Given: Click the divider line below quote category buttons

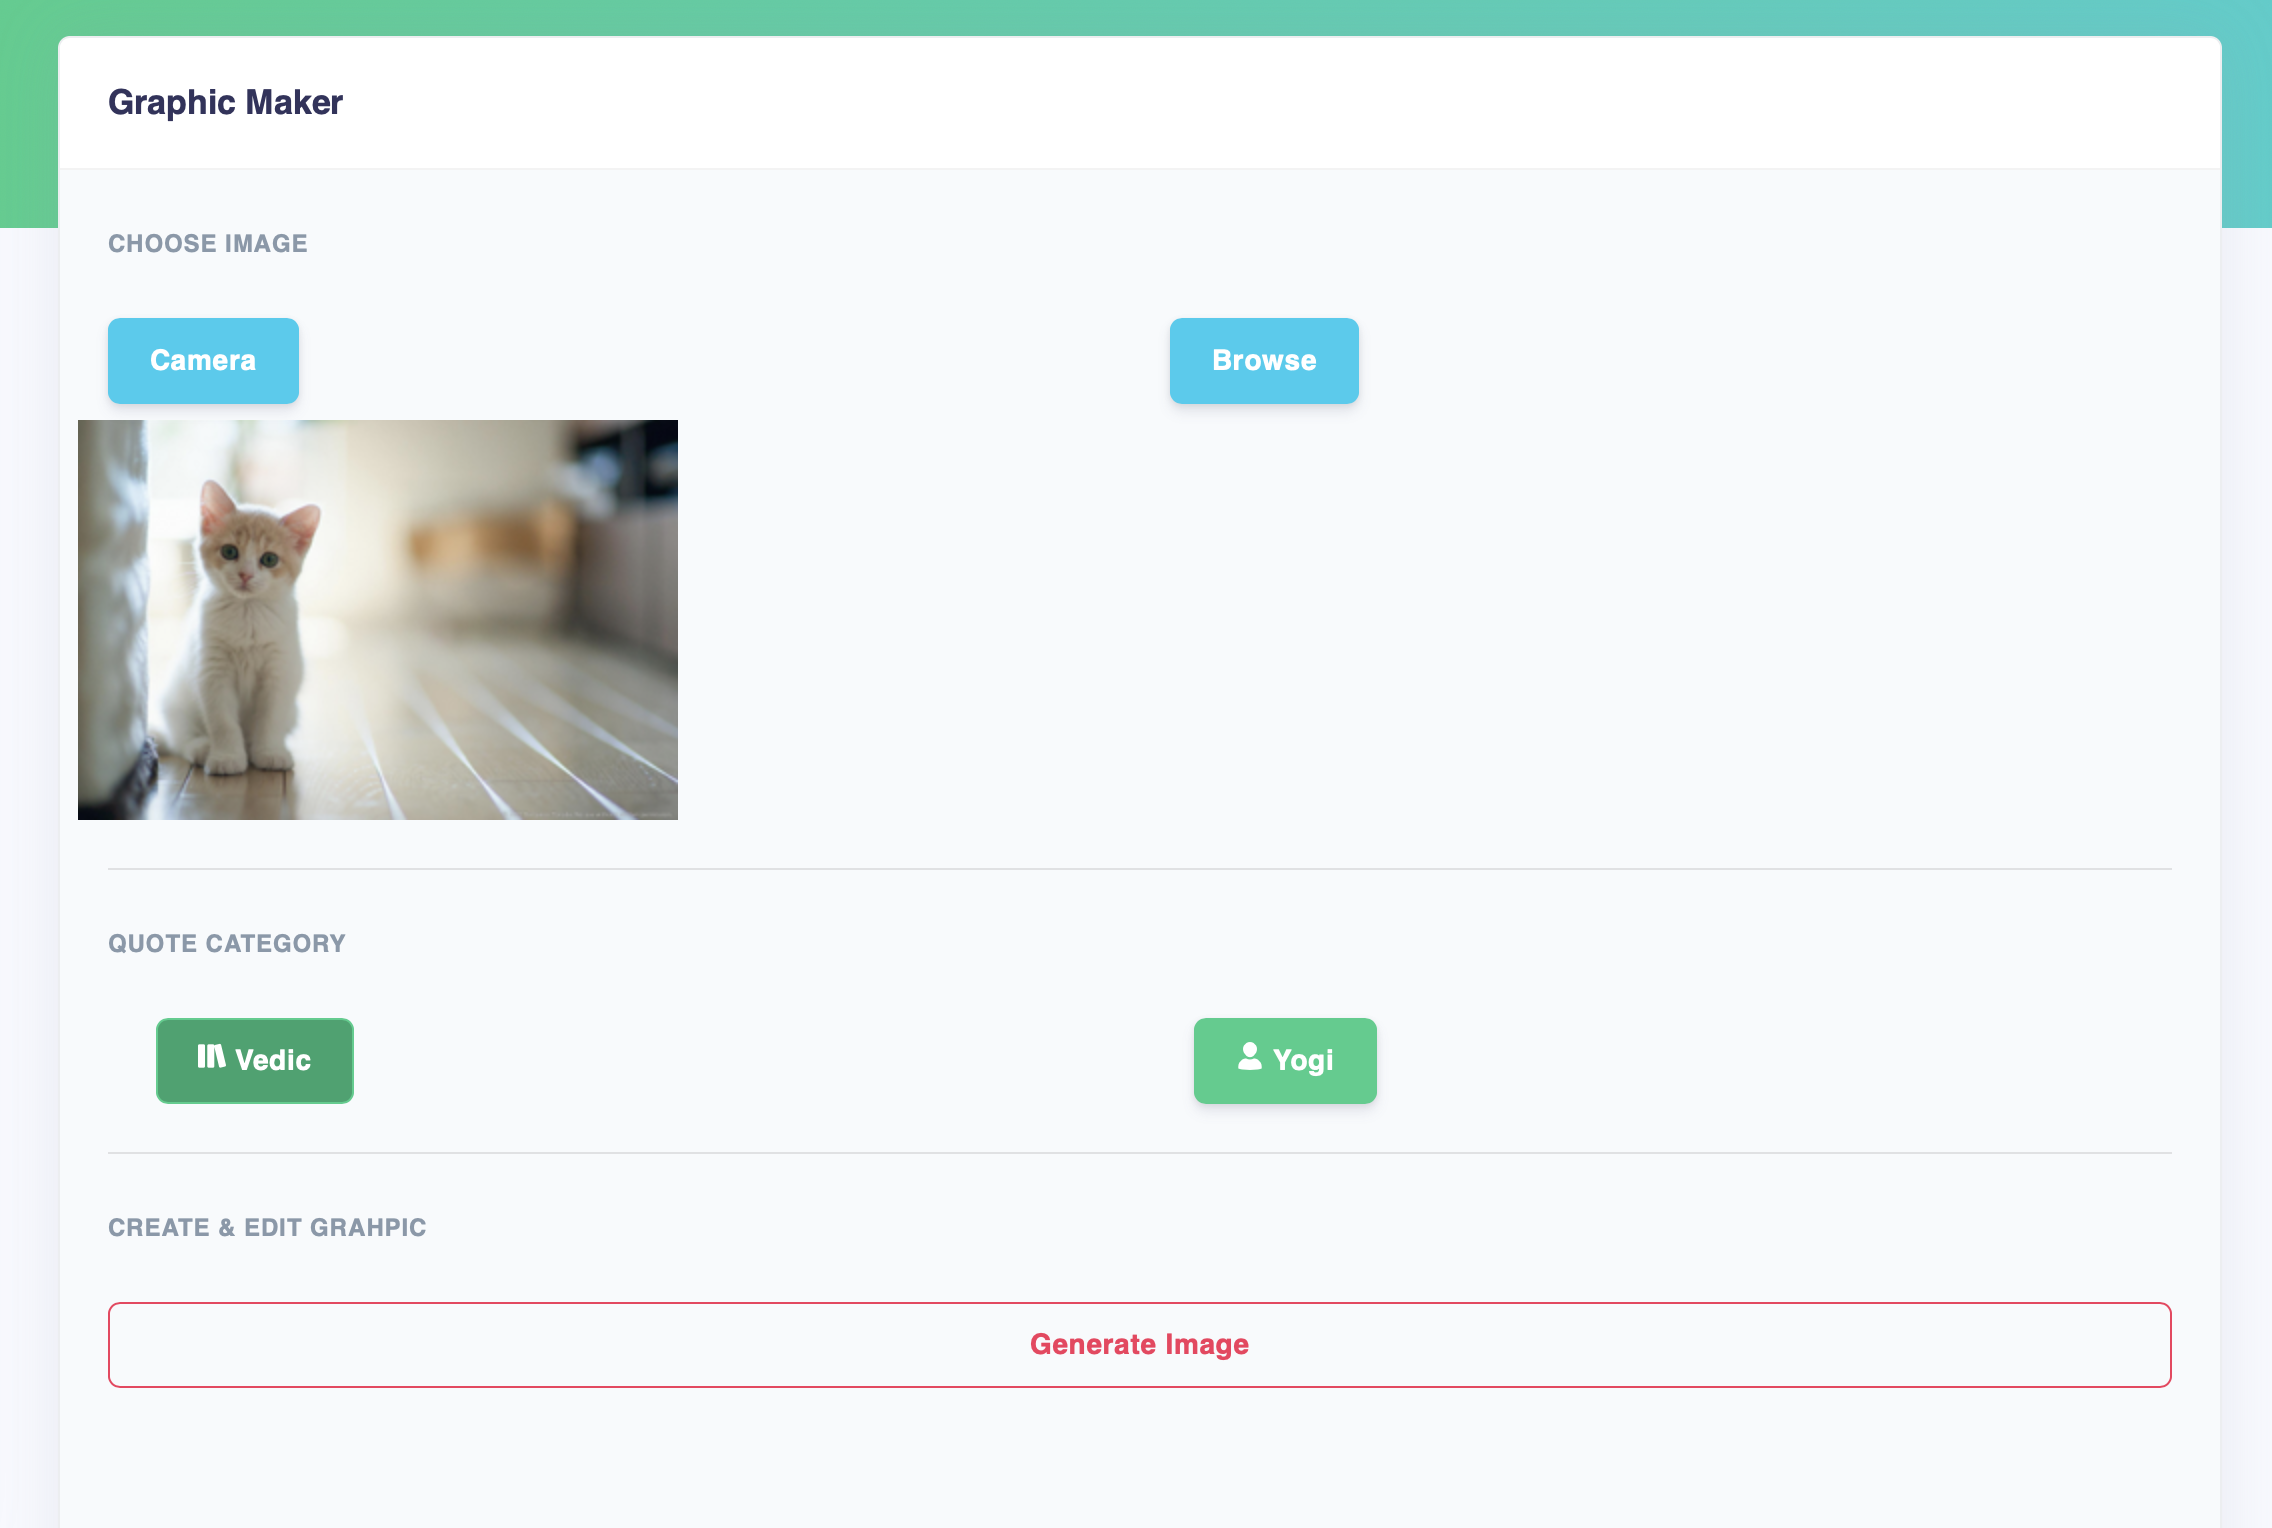Looking at the screenshot, I should [1139, 1153].
